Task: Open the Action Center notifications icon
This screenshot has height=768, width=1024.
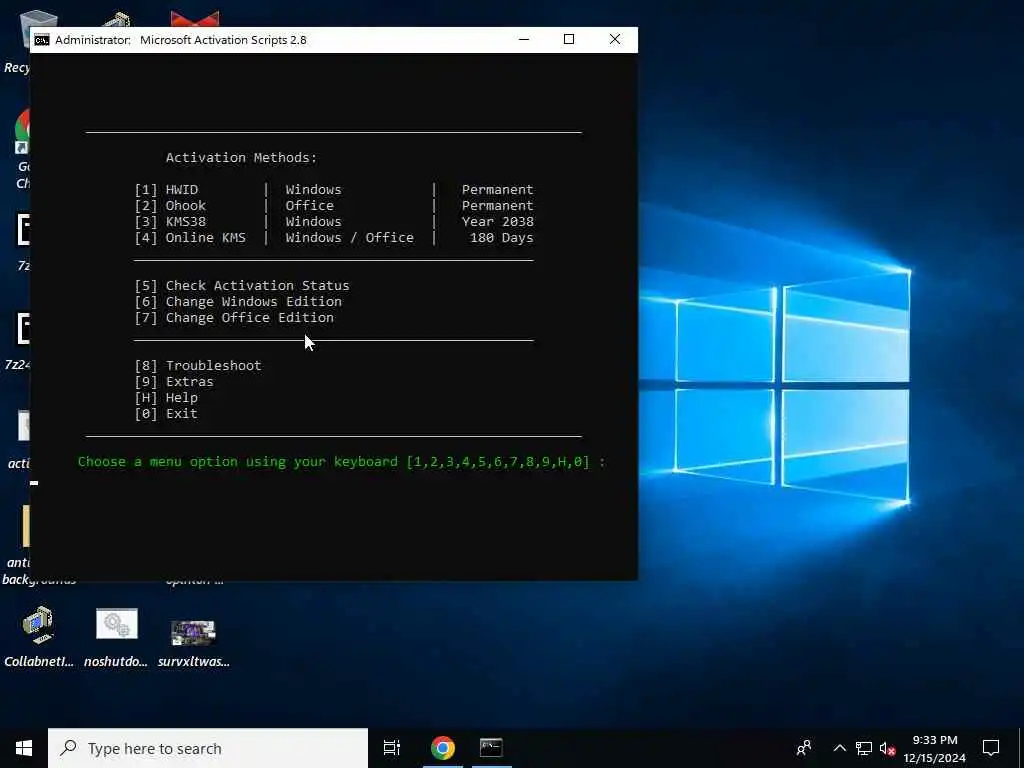Action: pos(991,748)
